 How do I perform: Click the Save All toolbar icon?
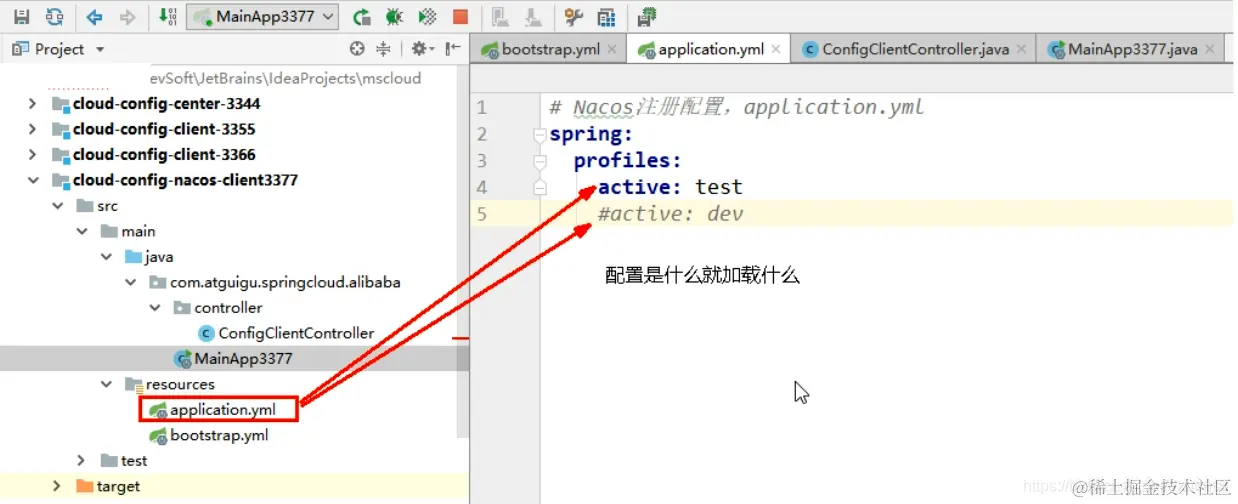[x=21, y=16]
